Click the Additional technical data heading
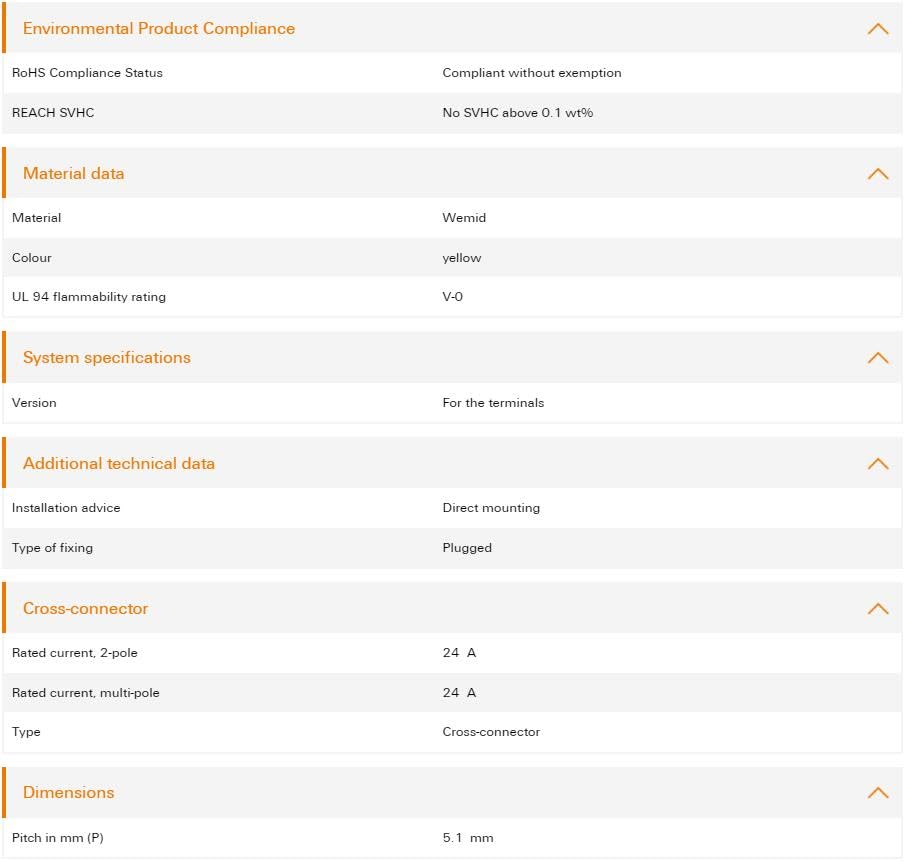Image resolution: width=907 pixels, height=862 pixels. tap(119, 463)
